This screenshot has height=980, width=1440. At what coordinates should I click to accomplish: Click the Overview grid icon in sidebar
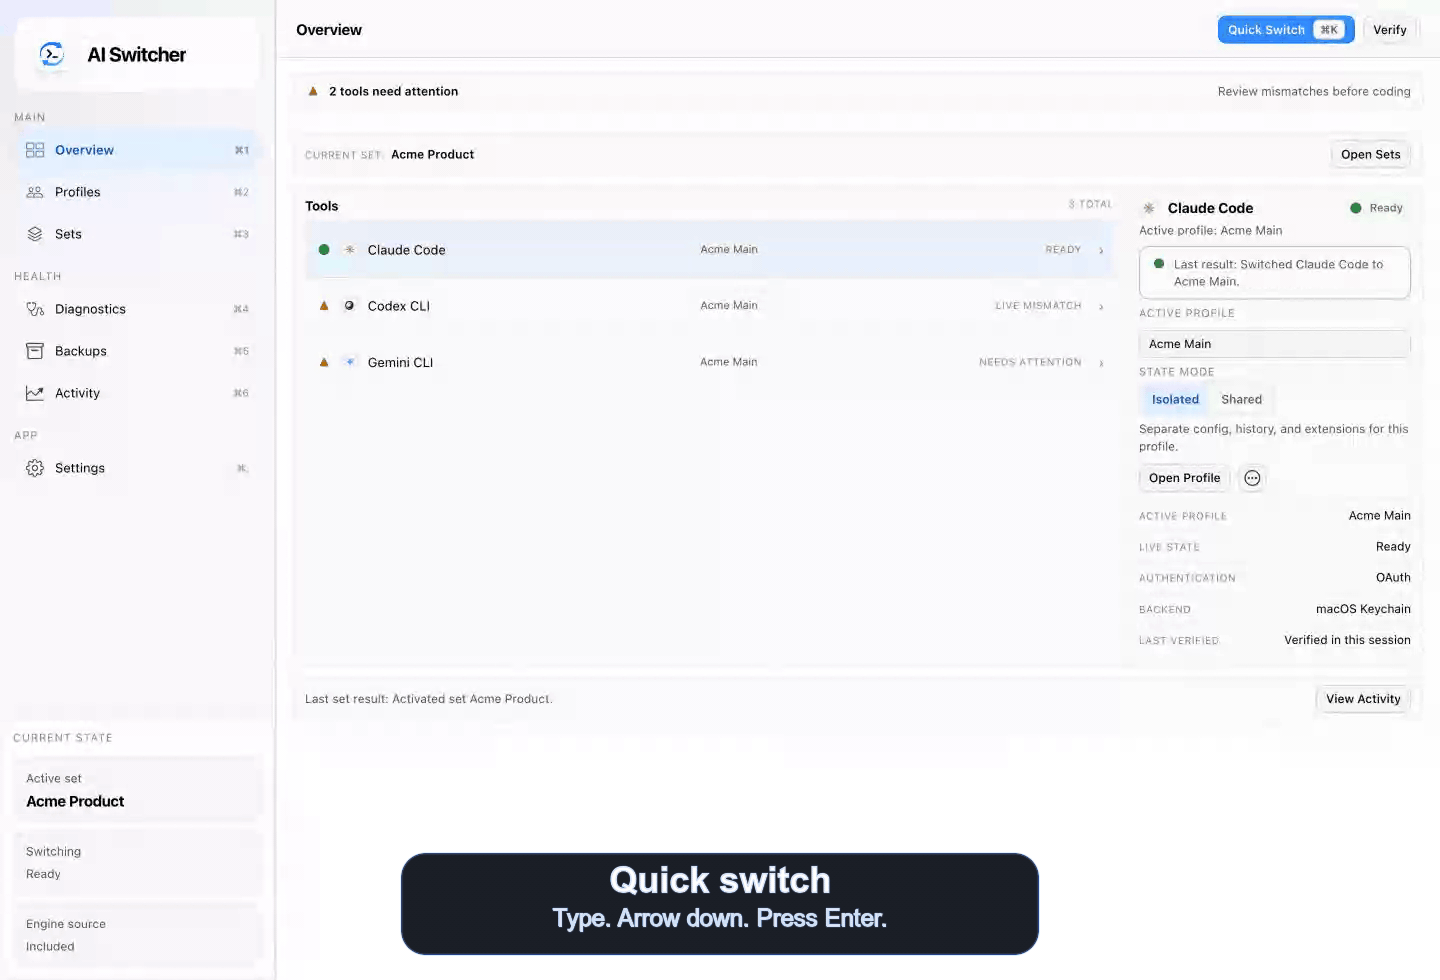[x=35, y=150]
